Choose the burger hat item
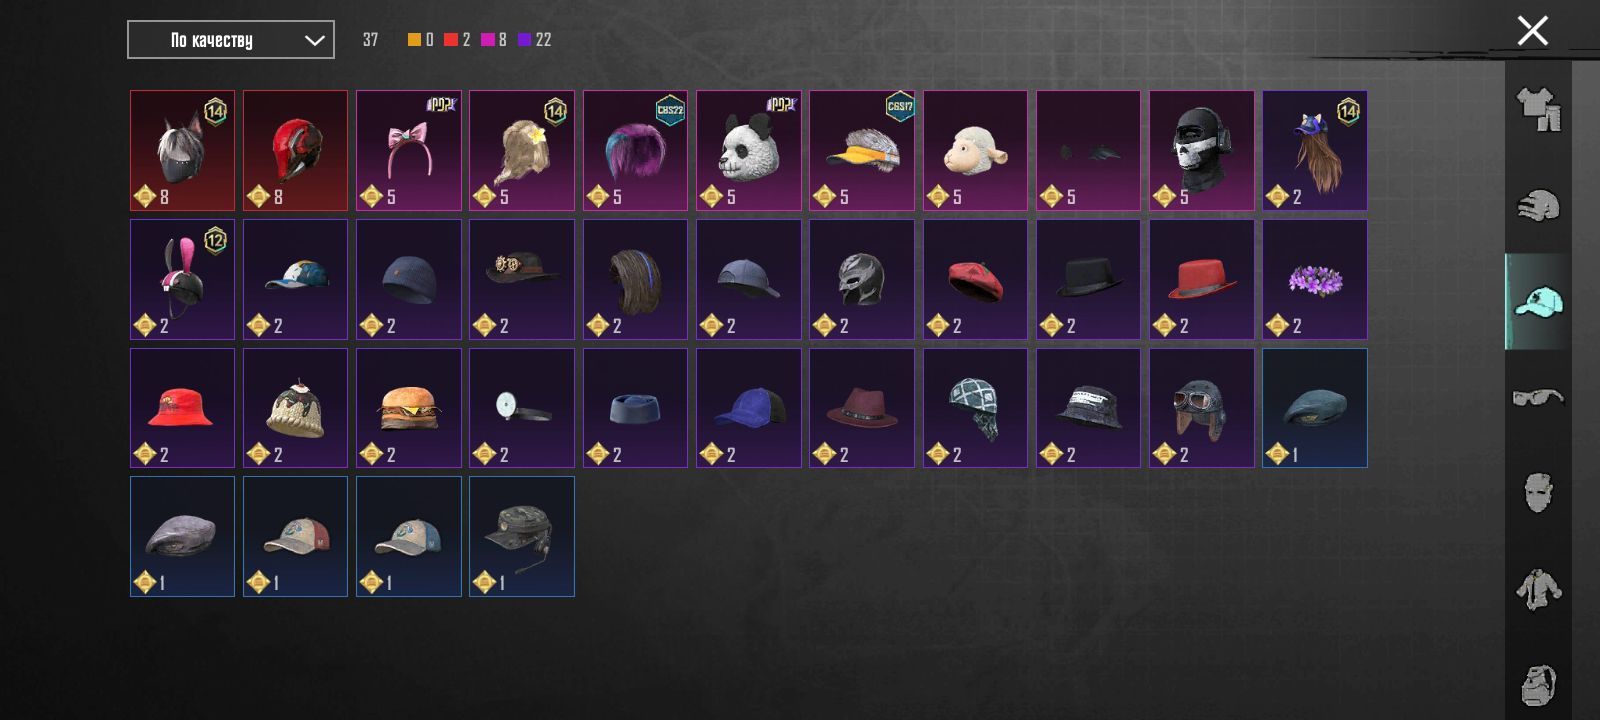This screenshot has width=1600, height=720. click(x=409, y=408)
